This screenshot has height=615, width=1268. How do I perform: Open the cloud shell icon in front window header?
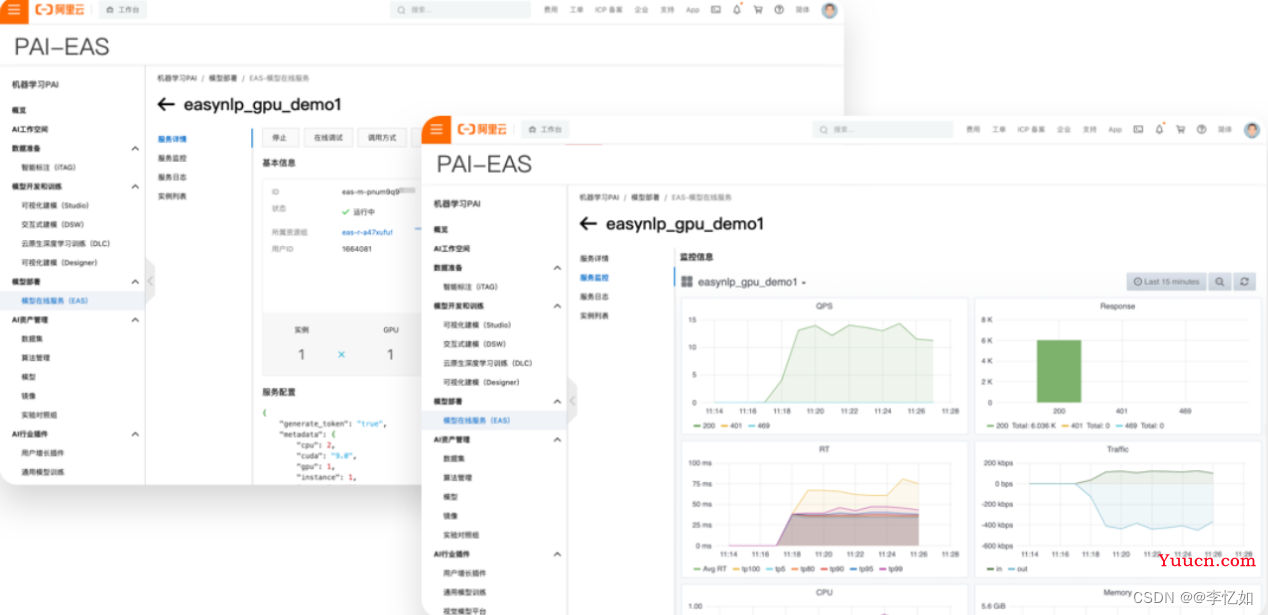(x=1138, y=129)
